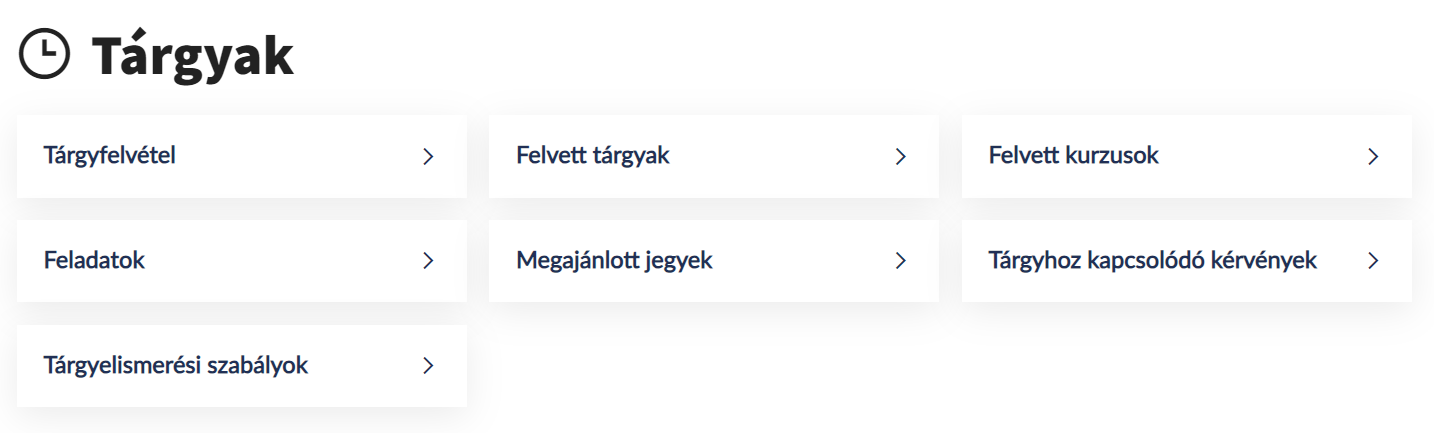The height and width of the screenshot is (433, 1434).
Task: Open the Tárgyfelvétel text link
Action: 110,156
